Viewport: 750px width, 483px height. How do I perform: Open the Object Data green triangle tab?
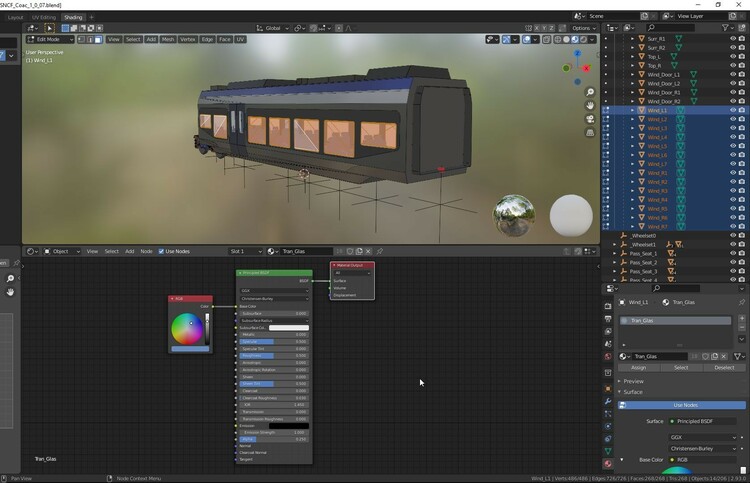click(608, 451)
